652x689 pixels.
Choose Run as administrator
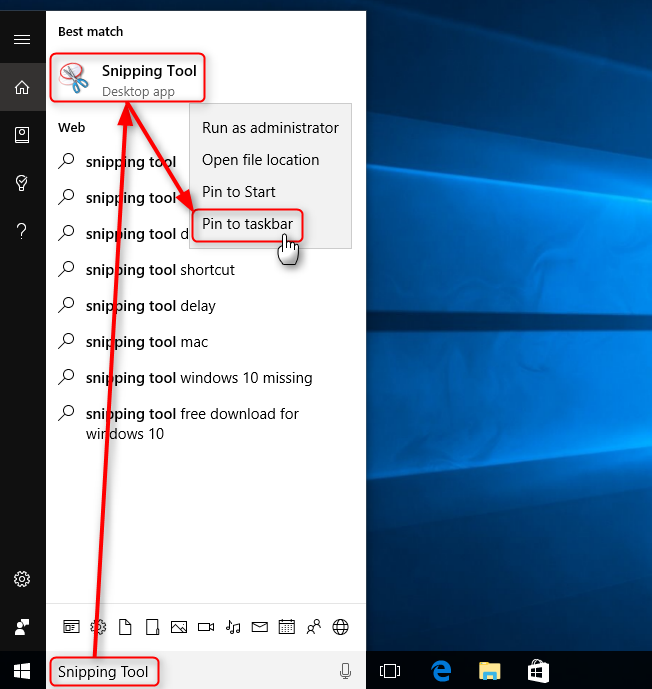(x=270, y=128)
